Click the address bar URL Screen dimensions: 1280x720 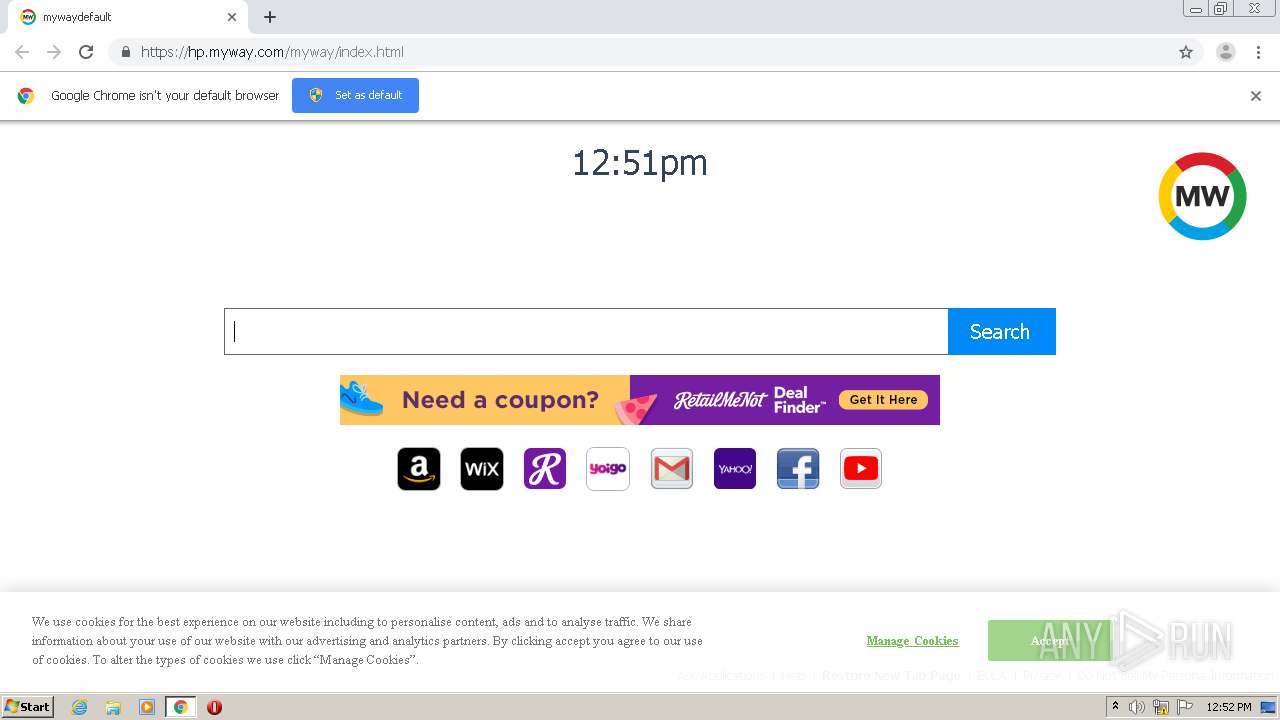272,52
